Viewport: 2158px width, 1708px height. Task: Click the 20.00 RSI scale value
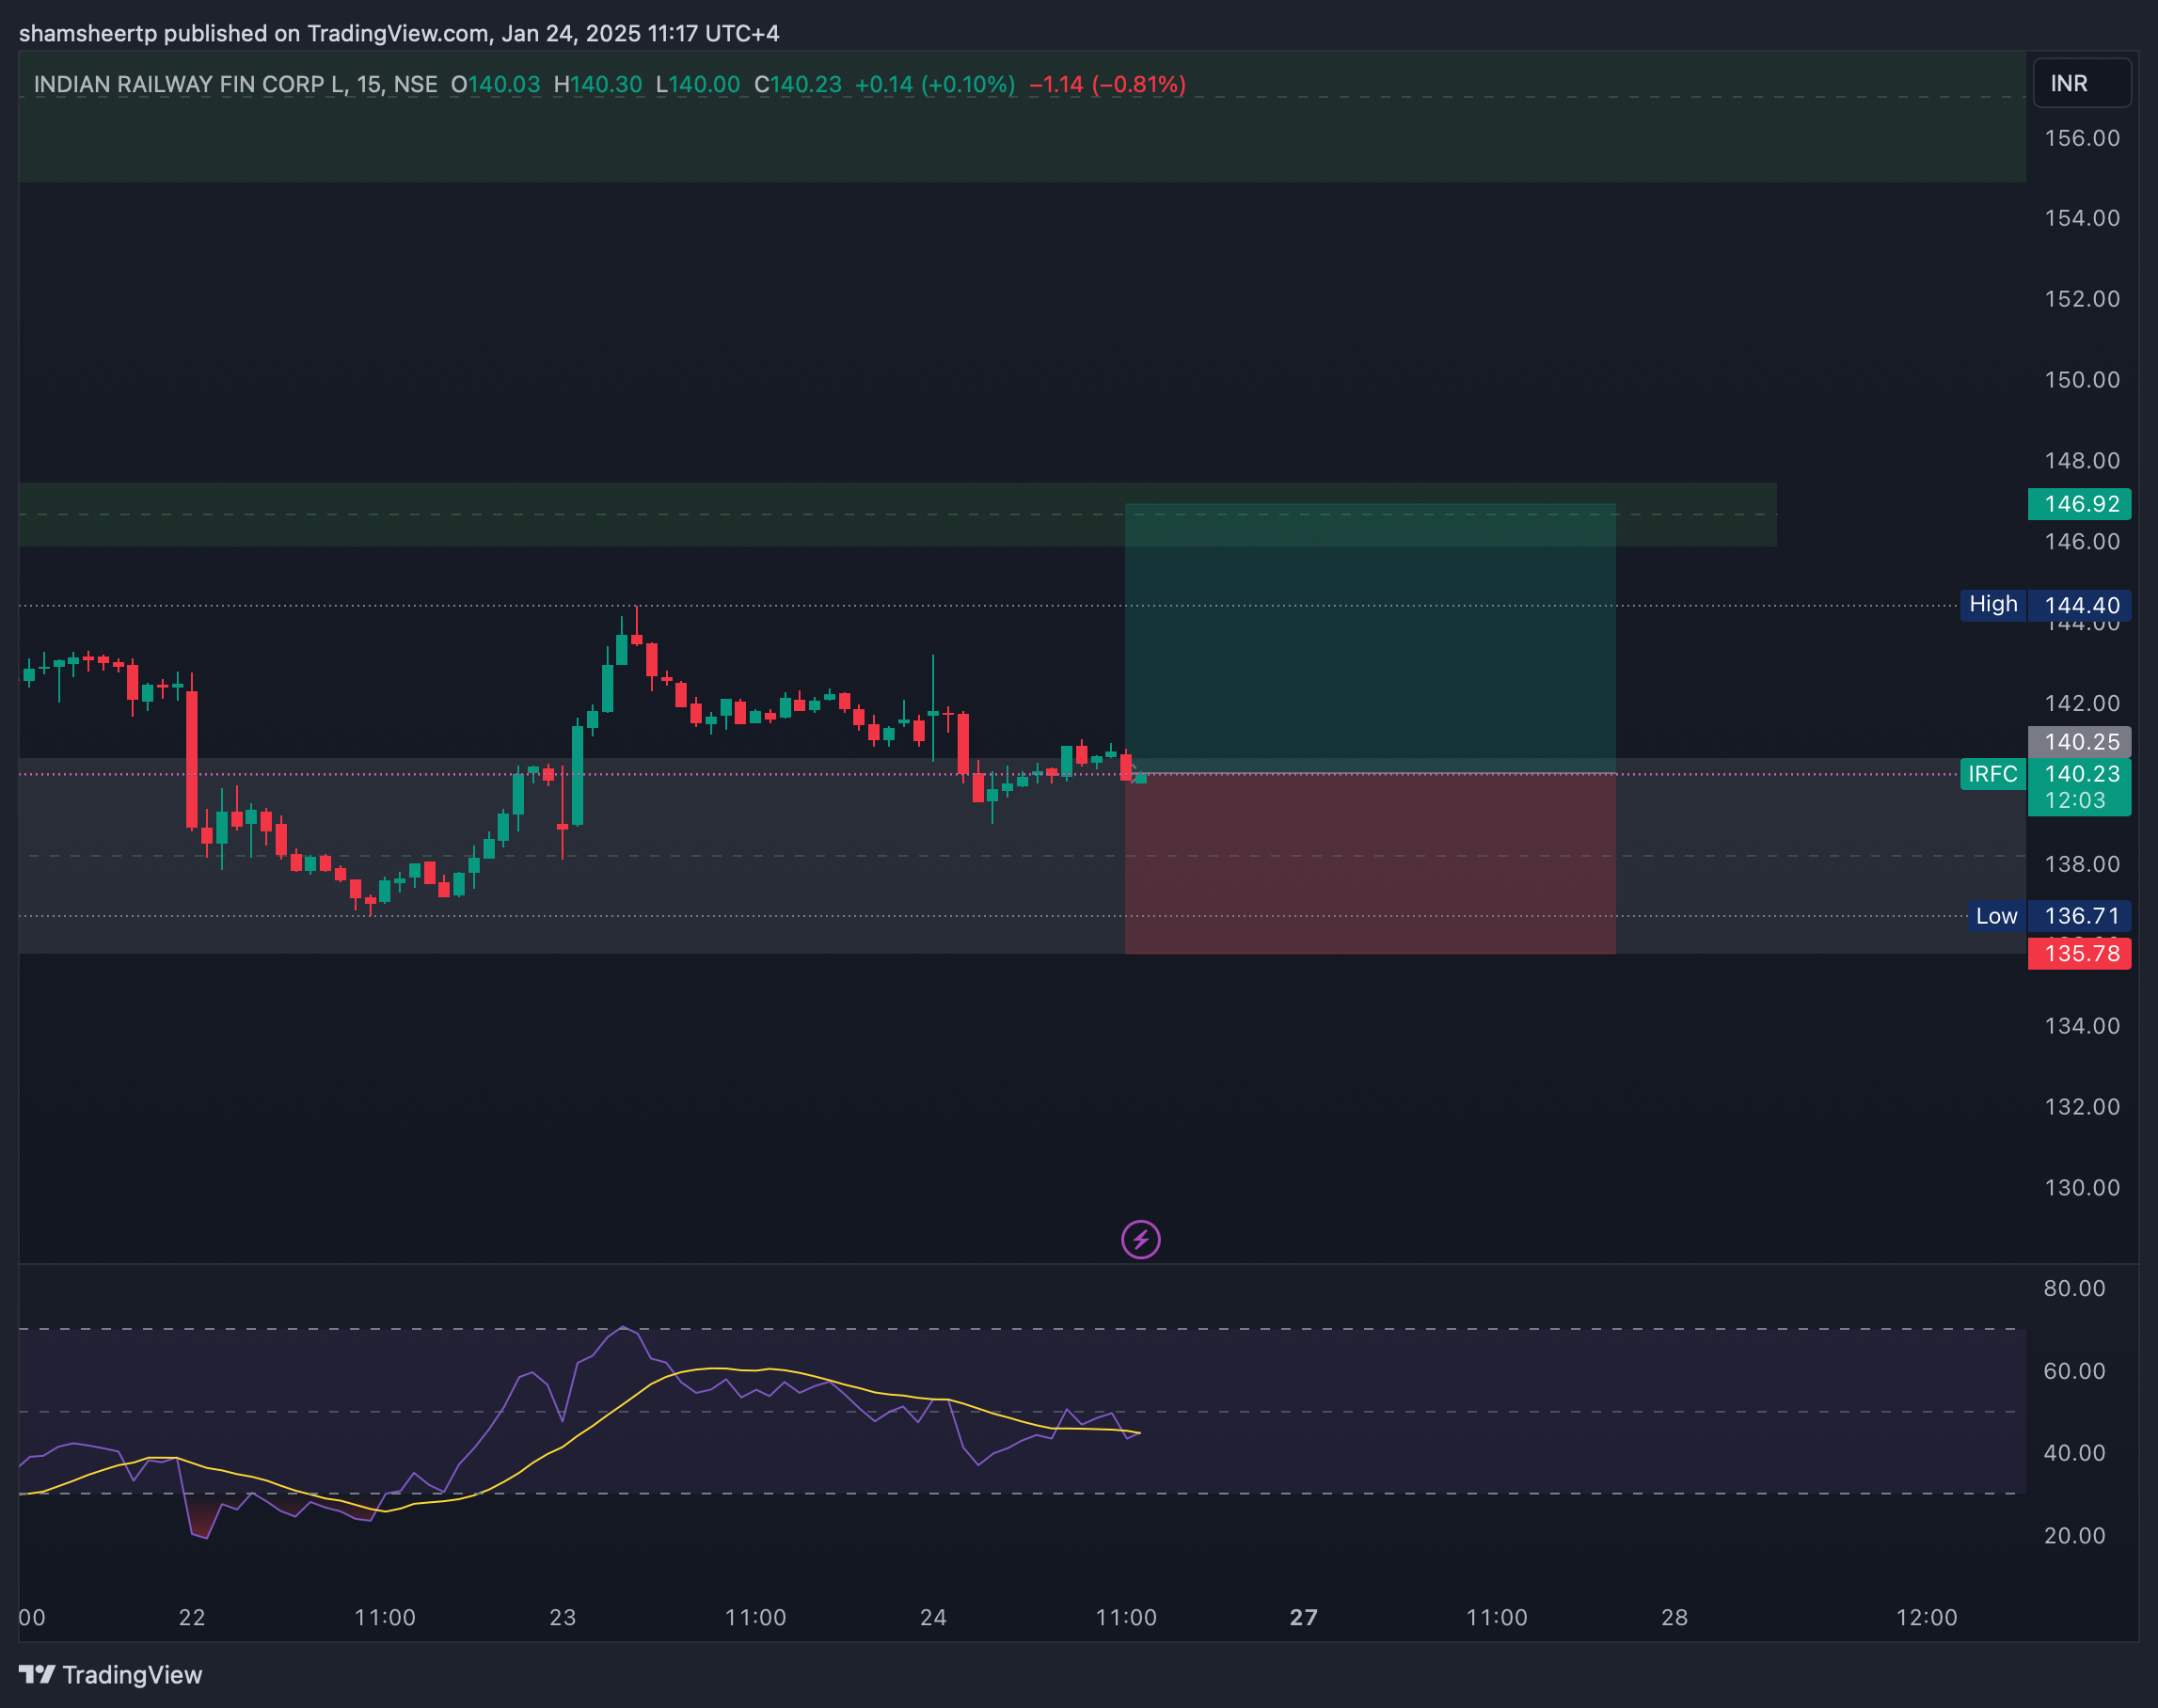2074,1536
